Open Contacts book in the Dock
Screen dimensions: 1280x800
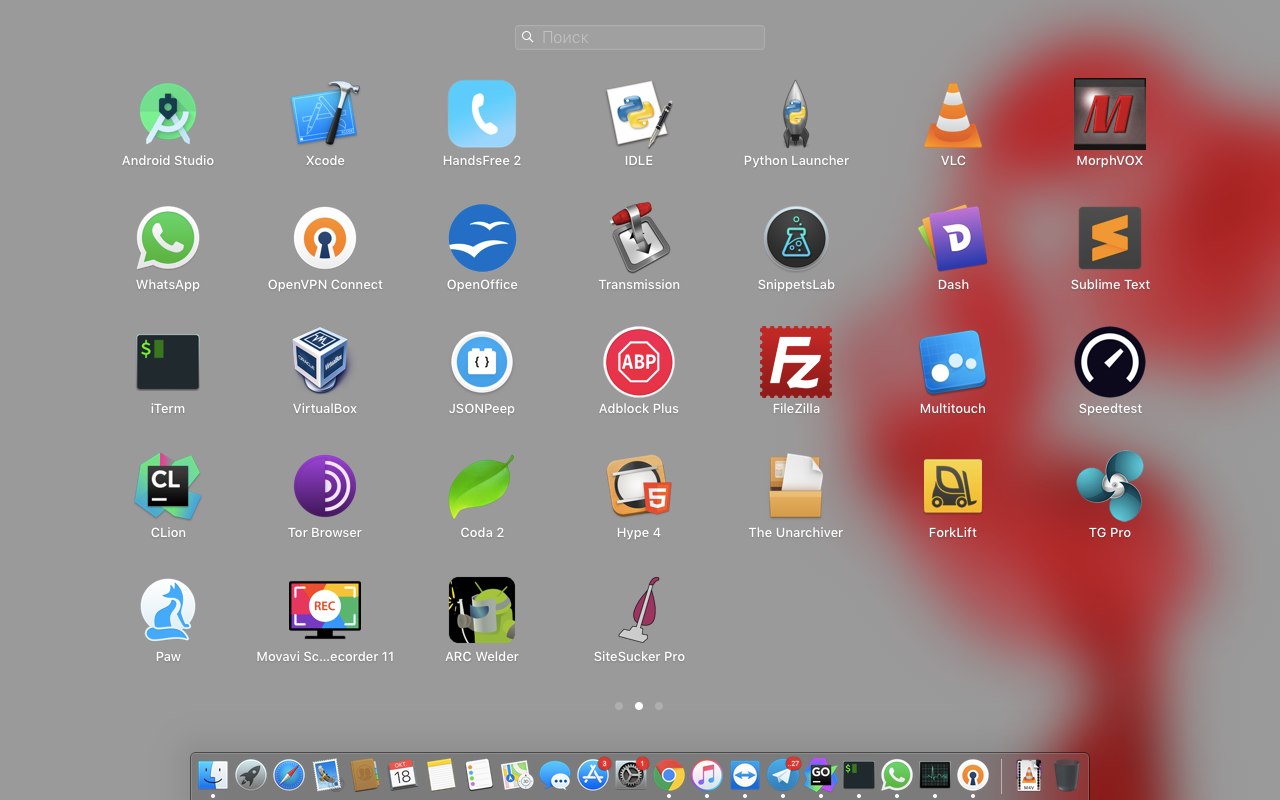[x=365, y=775]
